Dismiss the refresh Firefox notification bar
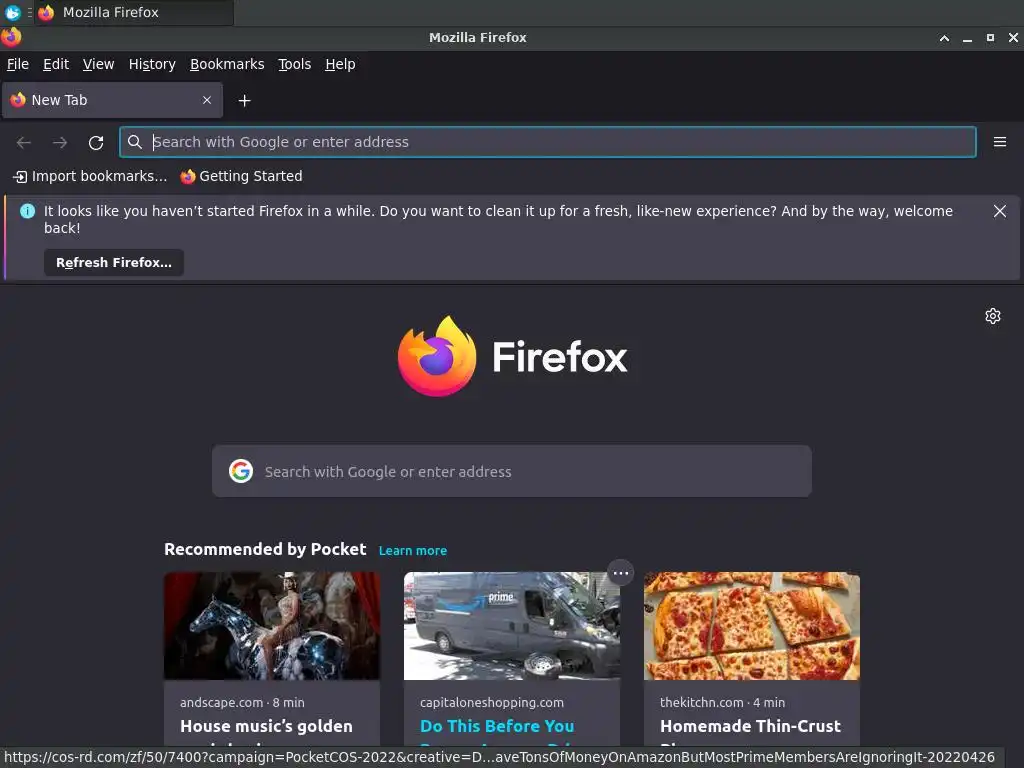 click(999, 211)
